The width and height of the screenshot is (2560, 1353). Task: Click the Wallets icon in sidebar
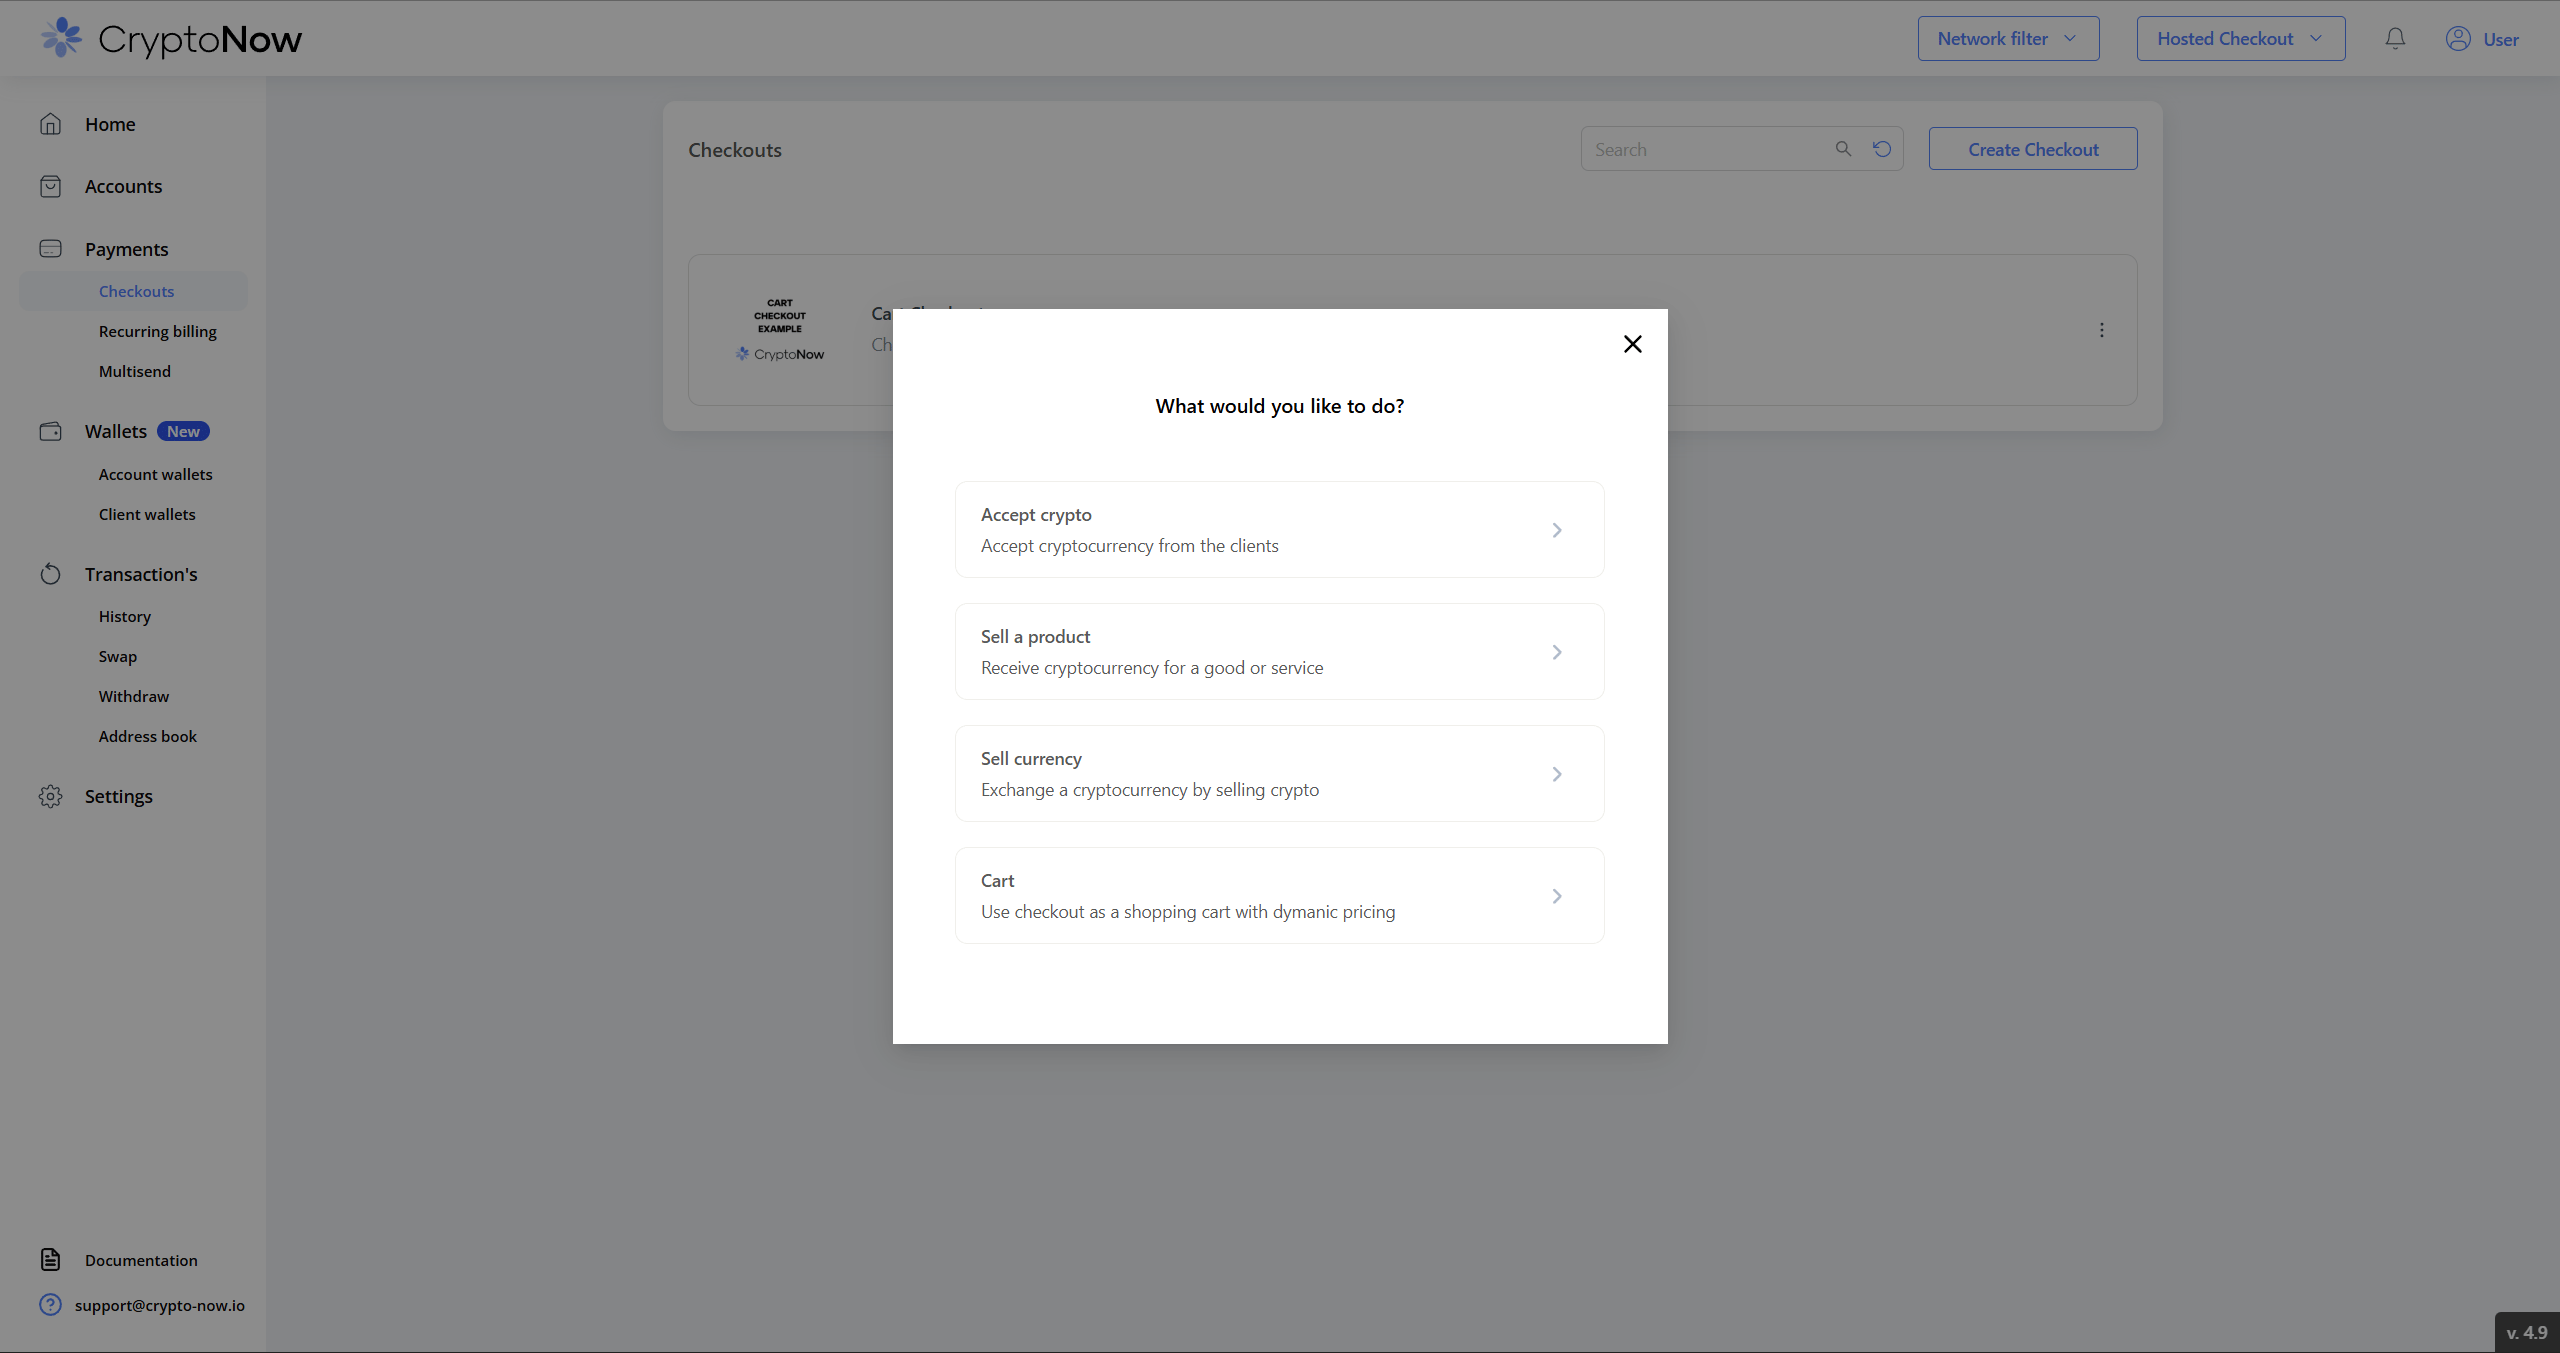click(51, 432)
